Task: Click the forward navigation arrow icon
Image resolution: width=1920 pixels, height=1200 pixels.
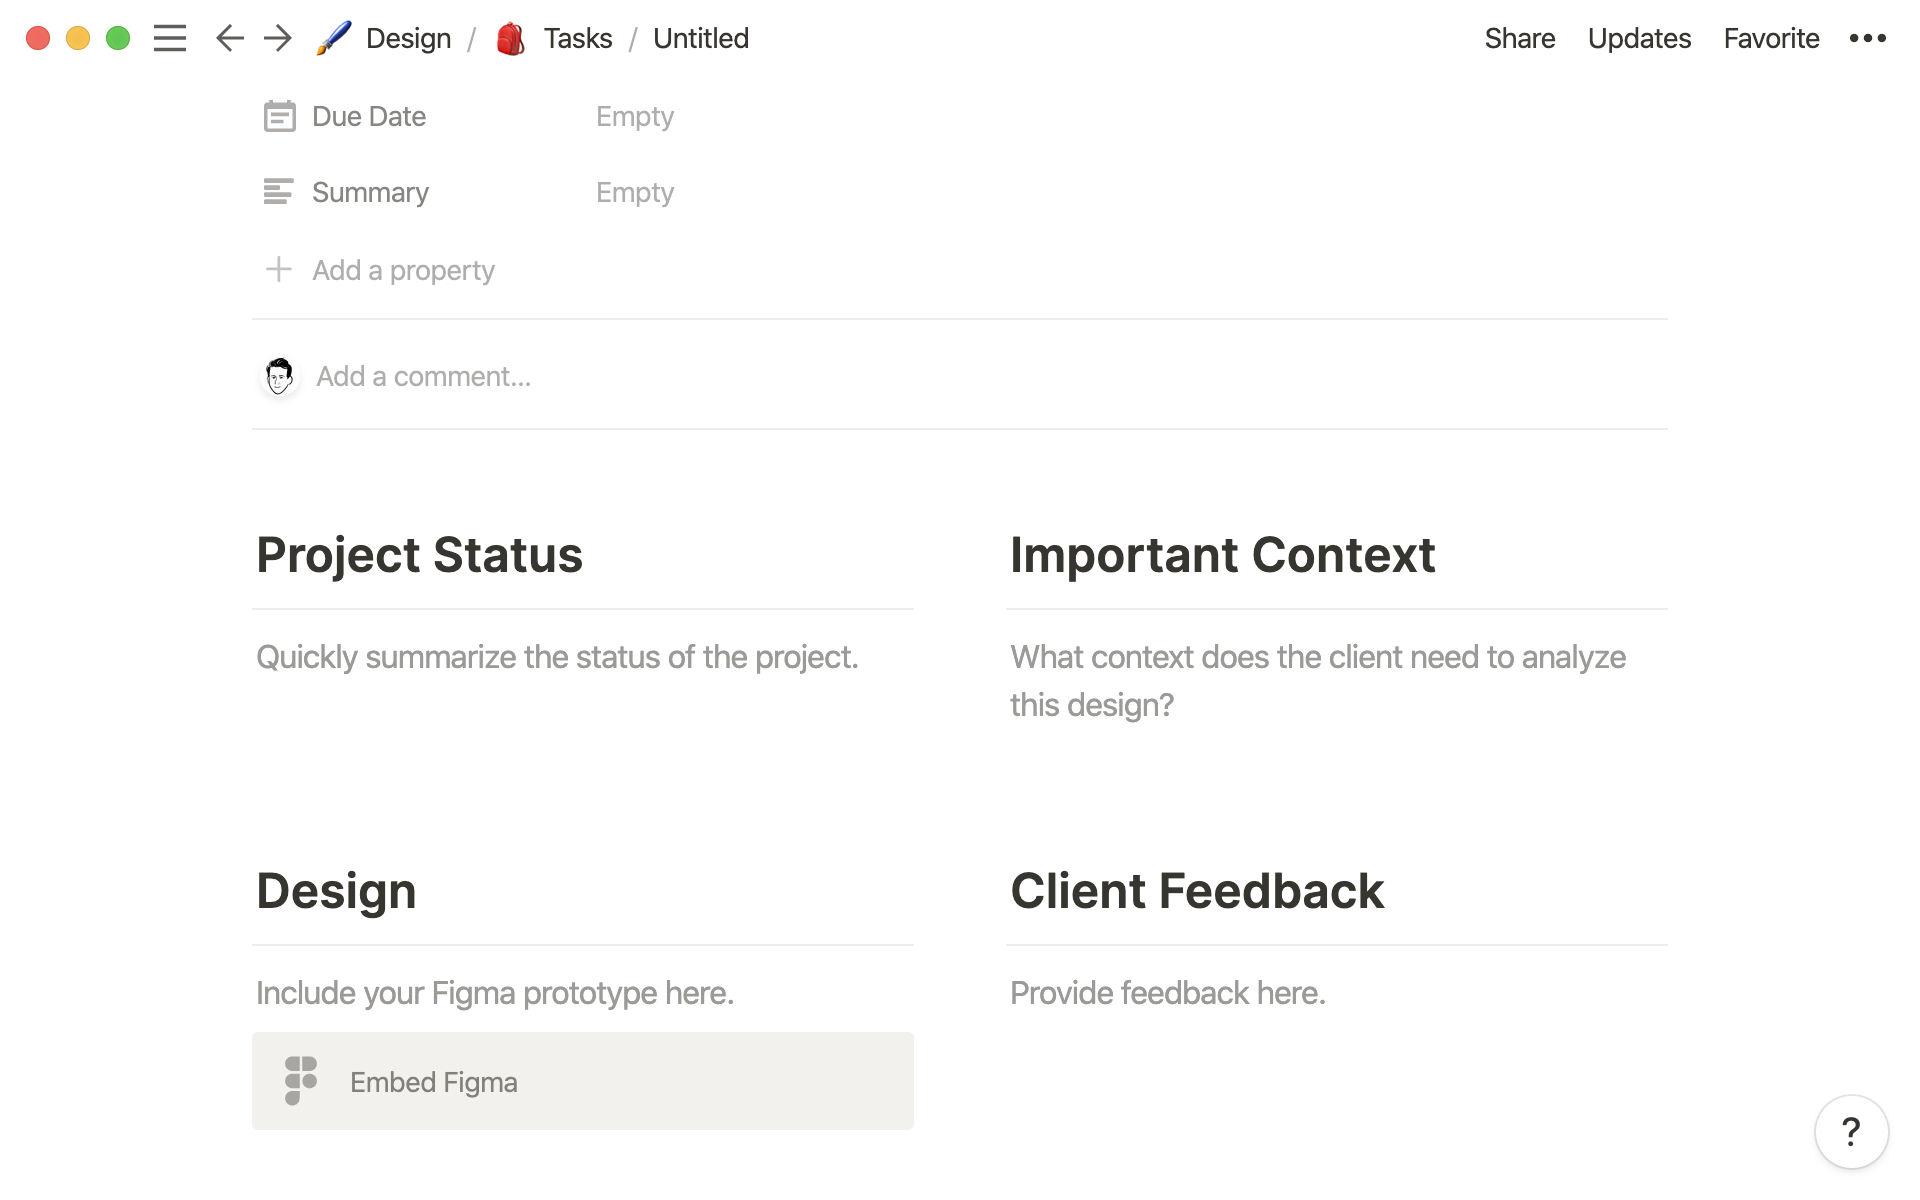Action: pyautogui.click(x=276, y=37)
